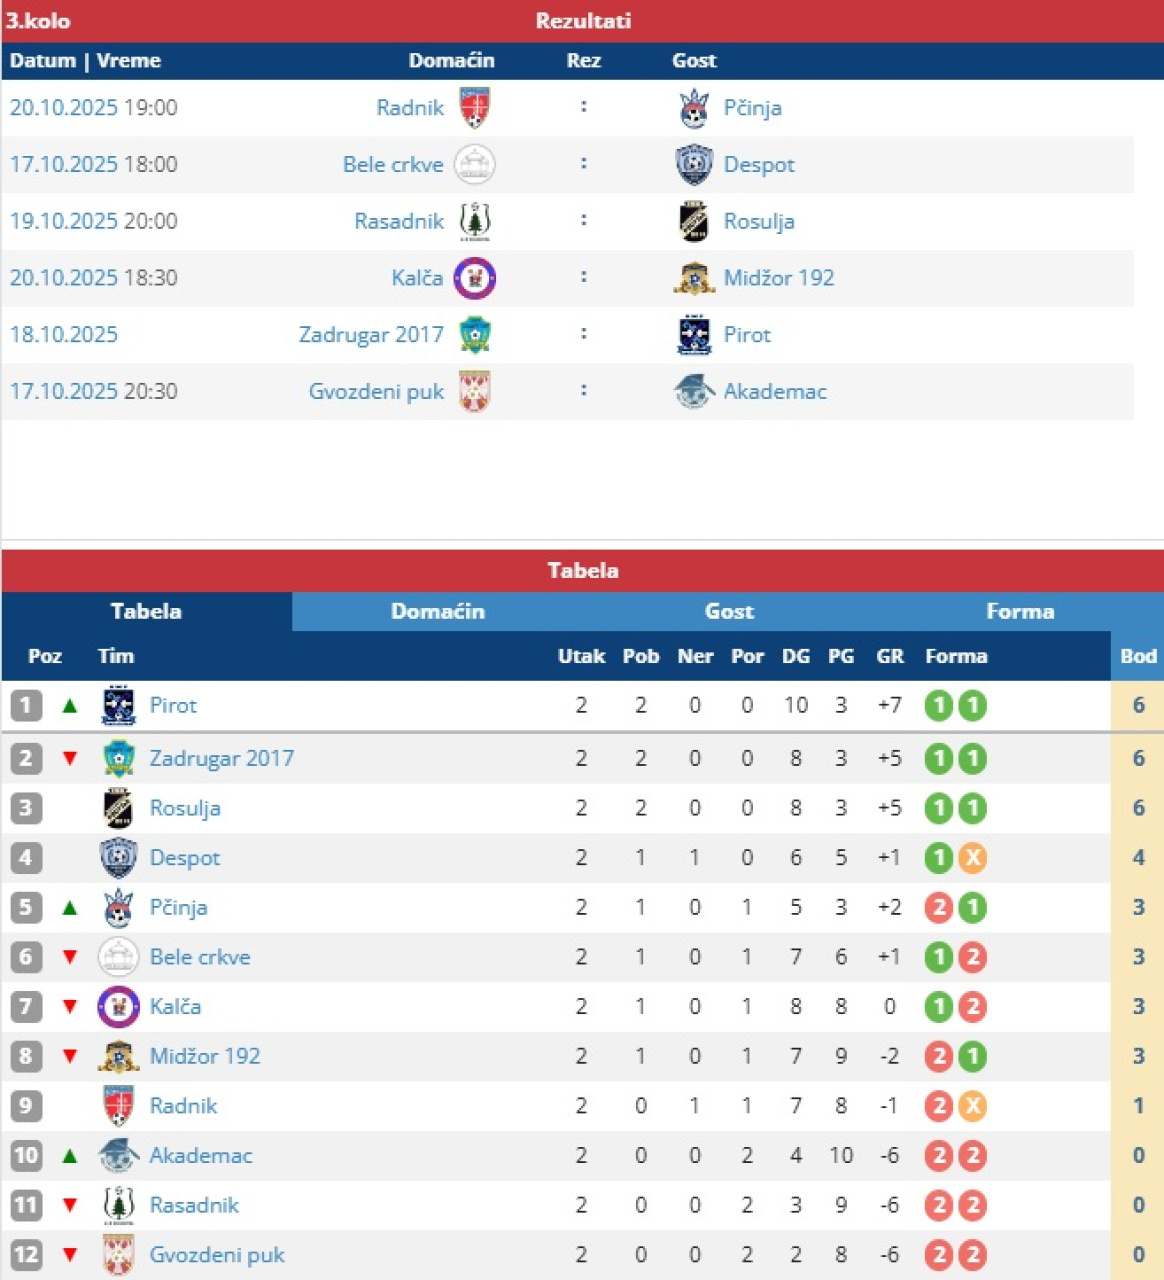Click Midžor 192 logo in standings
Screen dimensions: 1164x1280
pos(119,1057)
